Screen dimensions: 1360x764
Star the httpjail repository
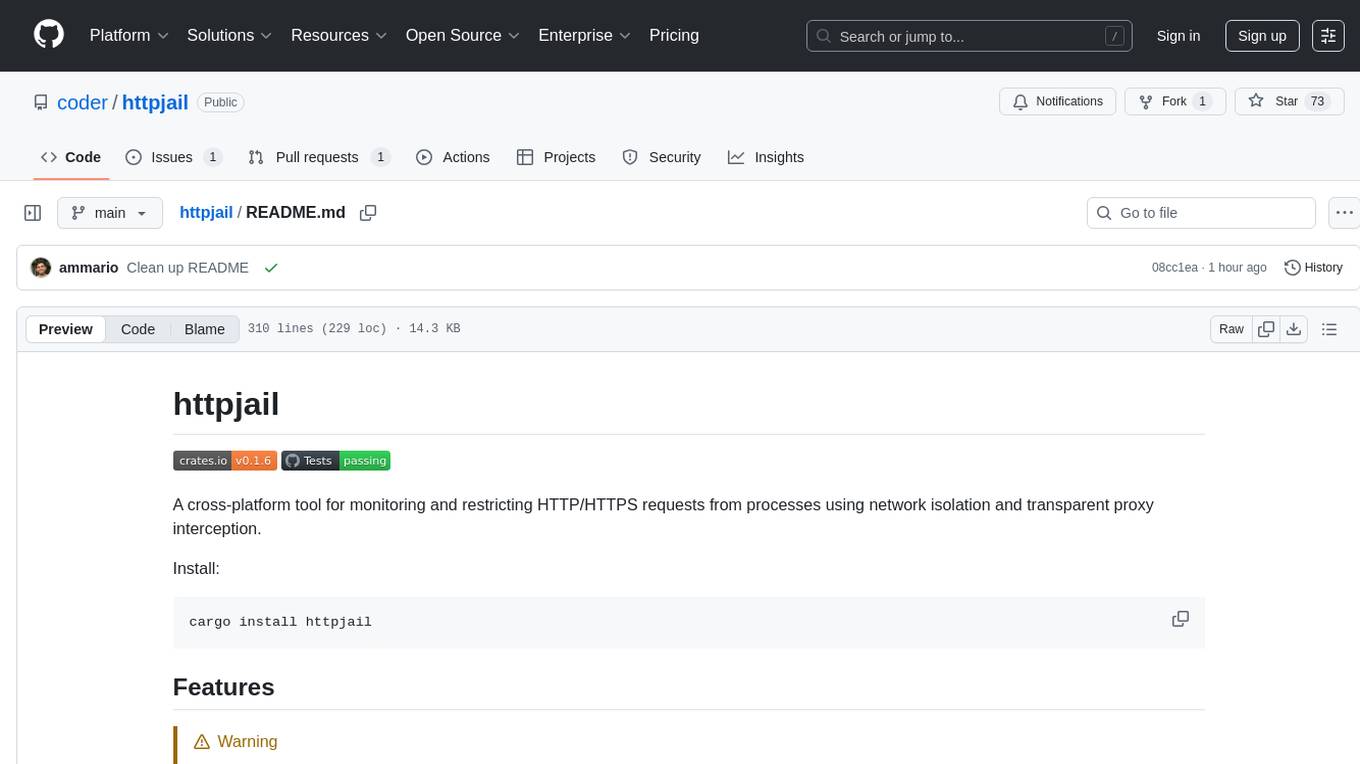pyautogui.click(x=1290, y=101)
